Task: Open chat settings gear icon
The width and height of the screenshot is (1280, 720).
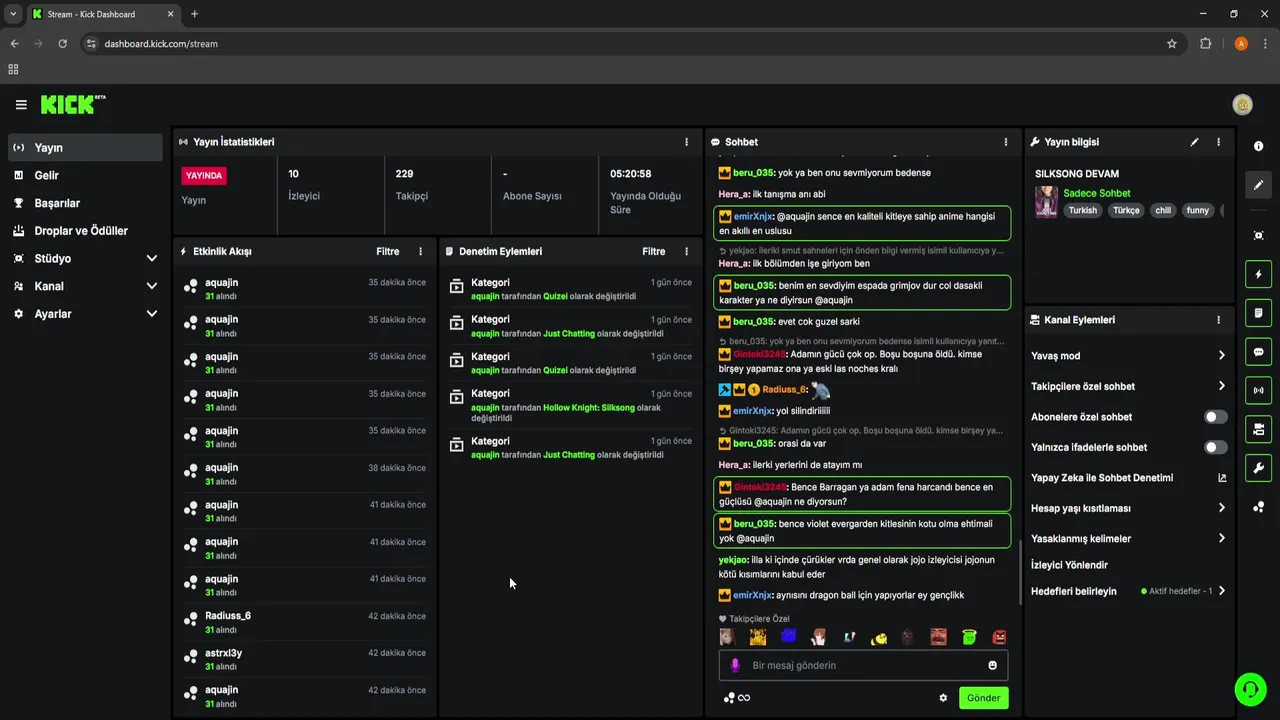Action: [x=943, y=698]
